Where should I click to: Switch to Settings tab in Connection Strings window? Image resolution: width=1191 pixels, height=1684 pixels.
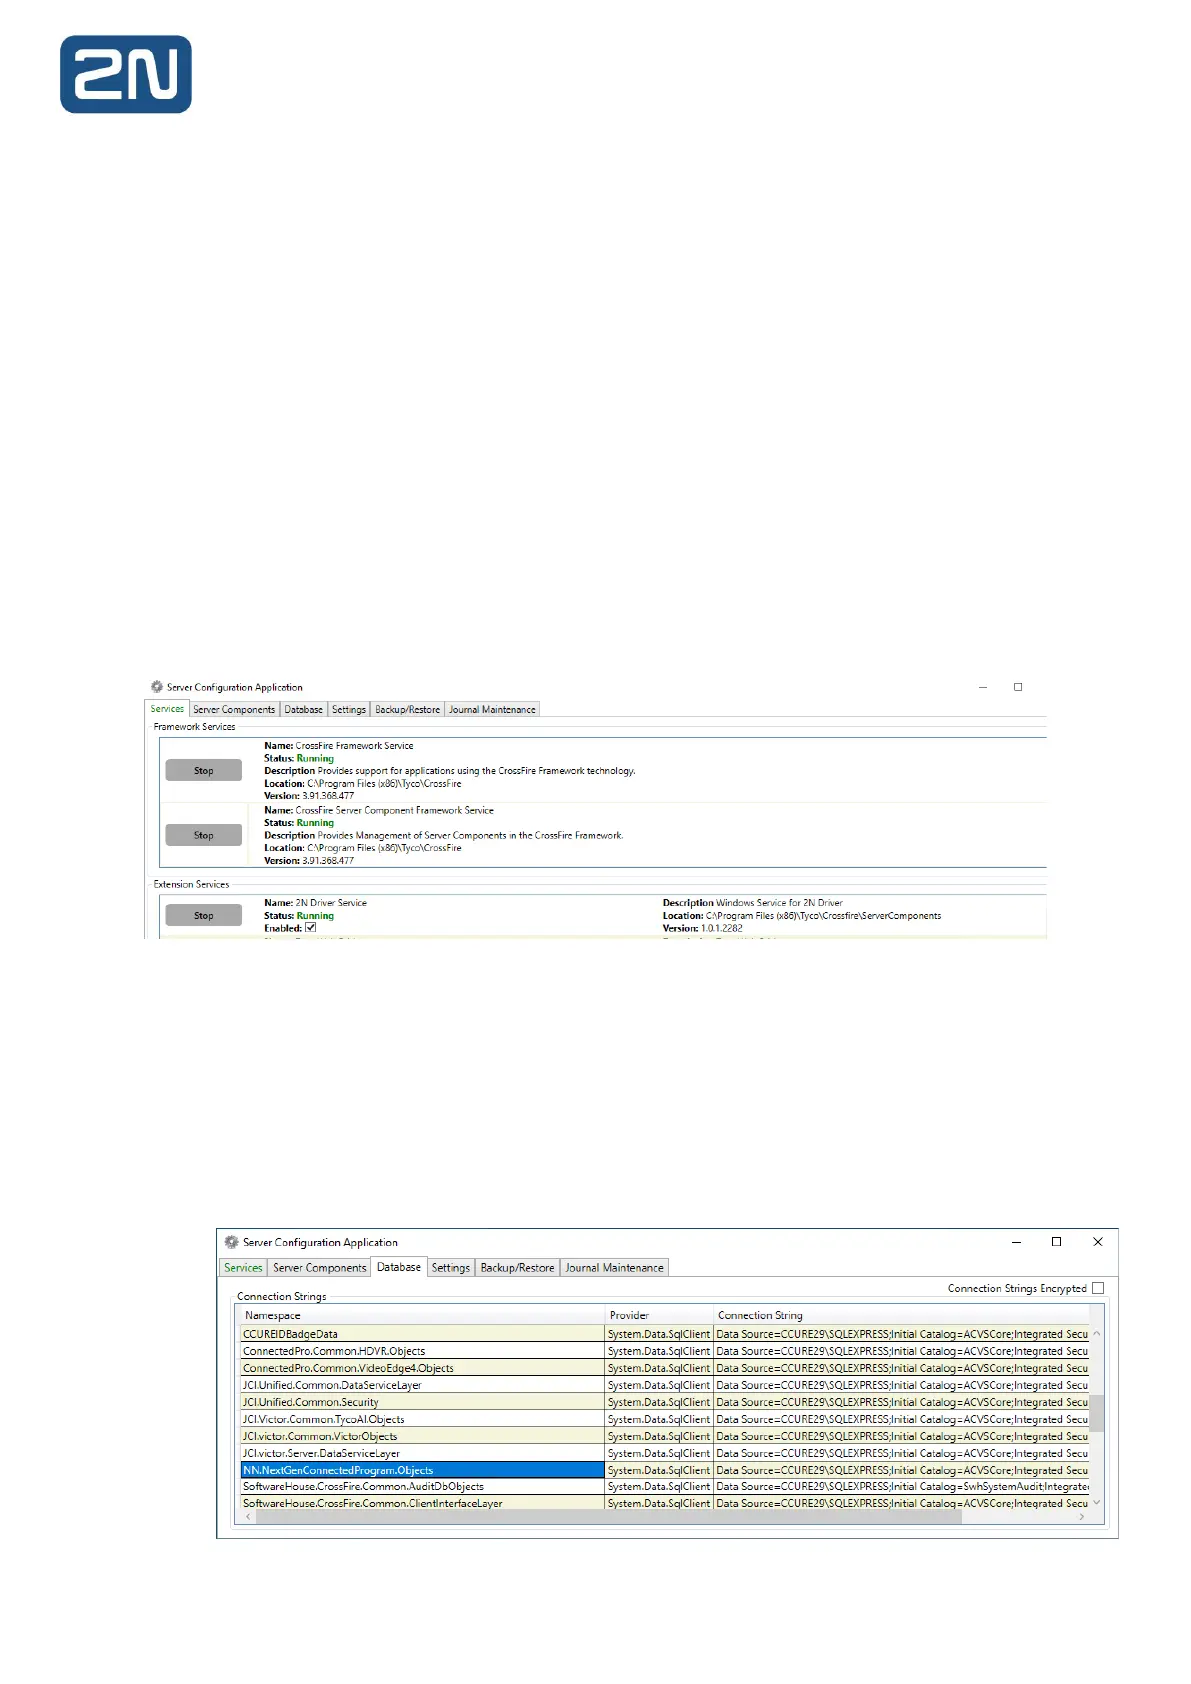click(x=451, y=1267)
